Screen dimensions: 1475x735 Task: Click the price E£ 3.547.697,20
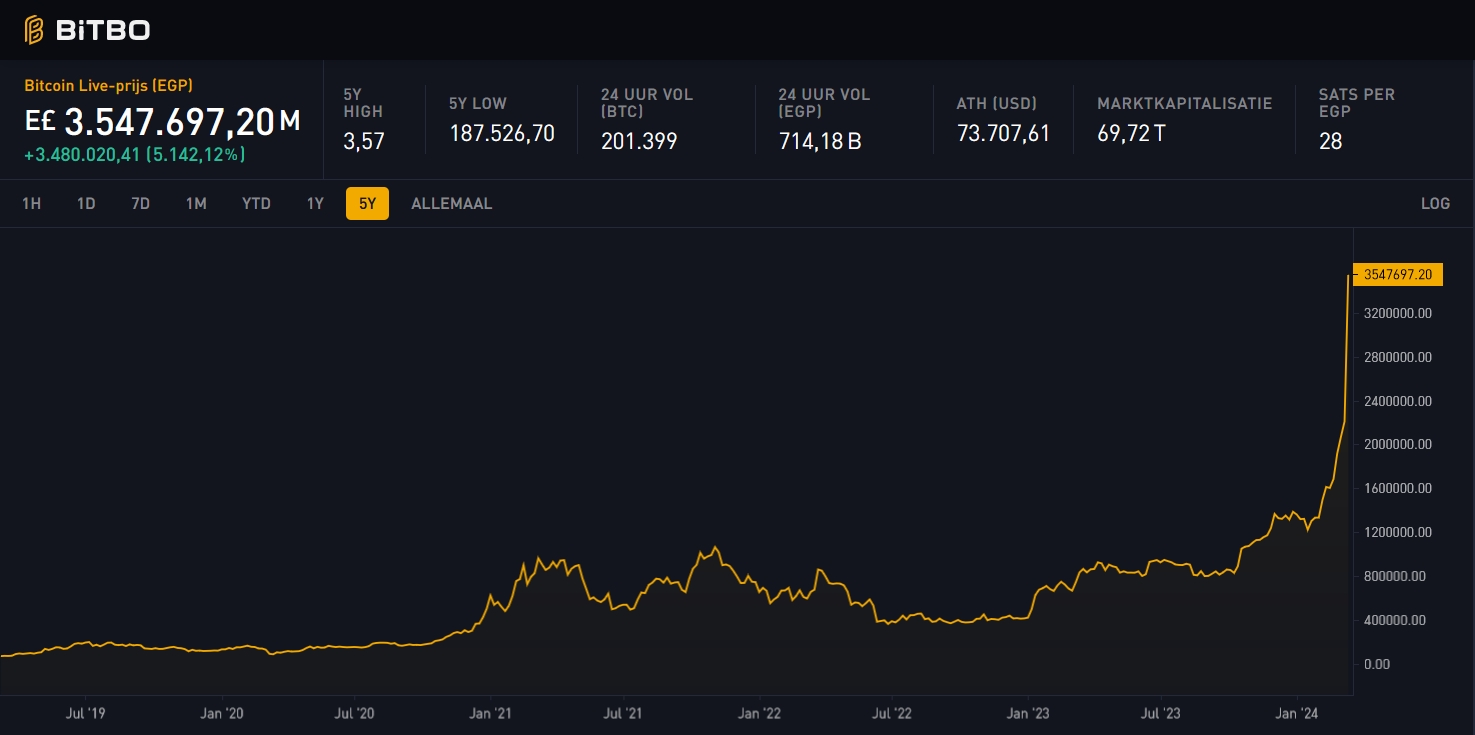tap(162, 122)
